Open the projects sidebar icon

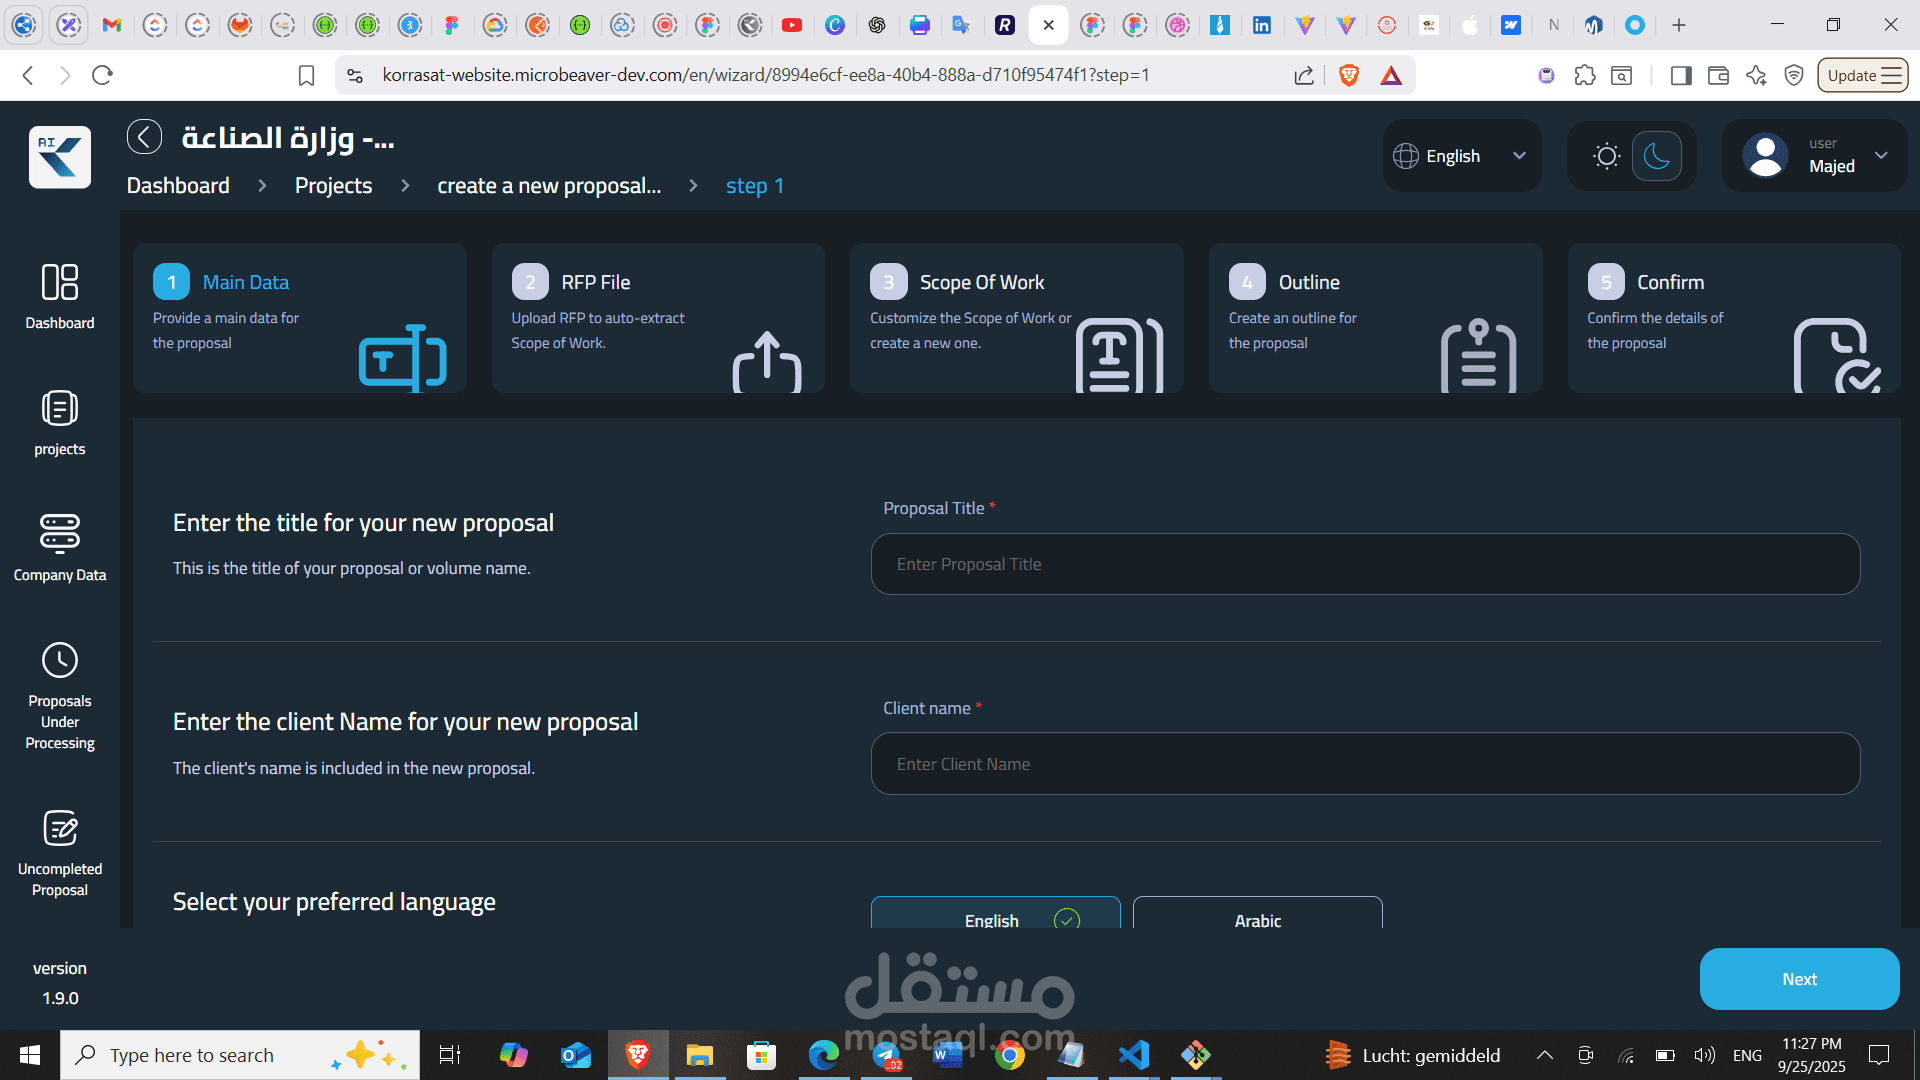click(x=60, y=409)
